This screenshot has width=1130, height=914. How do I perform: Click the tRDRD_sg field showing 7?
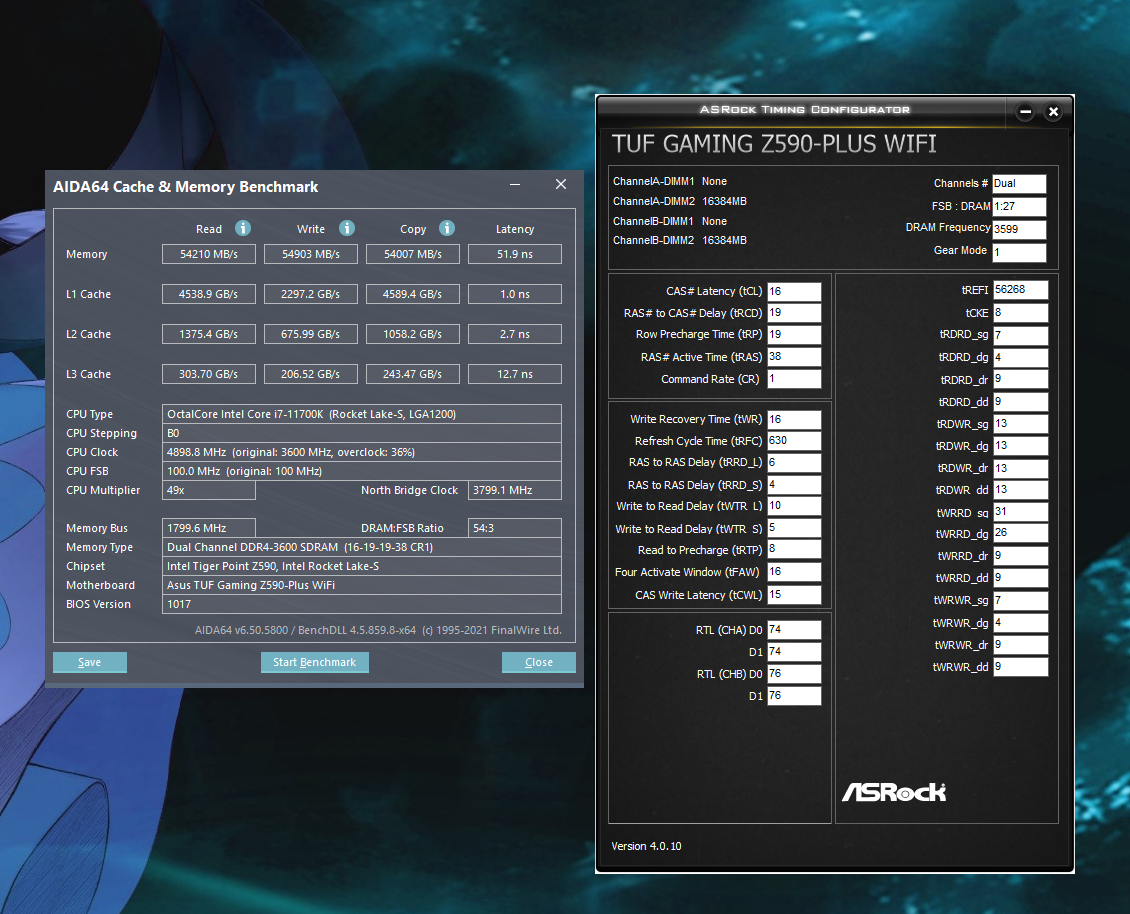(1020, 335)
